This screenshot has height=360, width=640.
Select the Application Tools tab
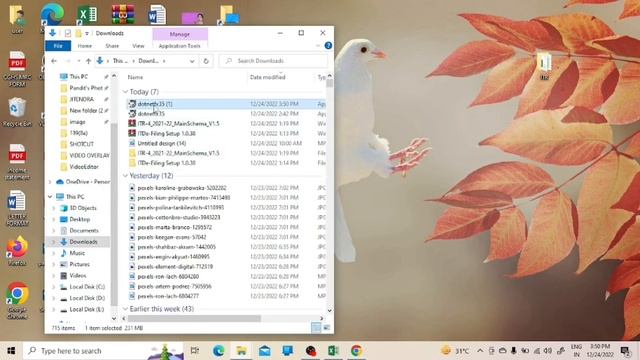[180, 46]
